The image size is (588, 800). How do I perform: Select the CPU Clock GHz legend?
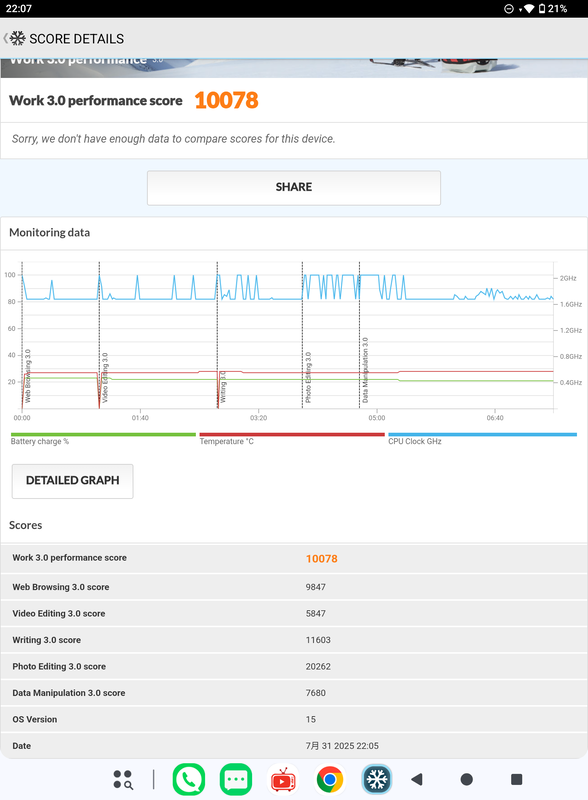click(x=482, y=439)
